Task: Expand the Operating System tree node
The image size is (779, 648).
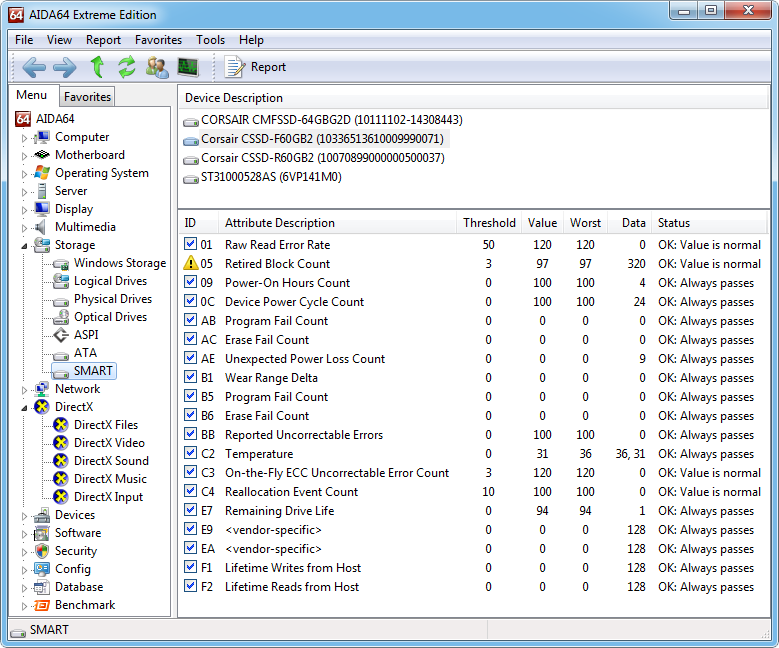Action: pyautogui.click(x=24, y=174)
